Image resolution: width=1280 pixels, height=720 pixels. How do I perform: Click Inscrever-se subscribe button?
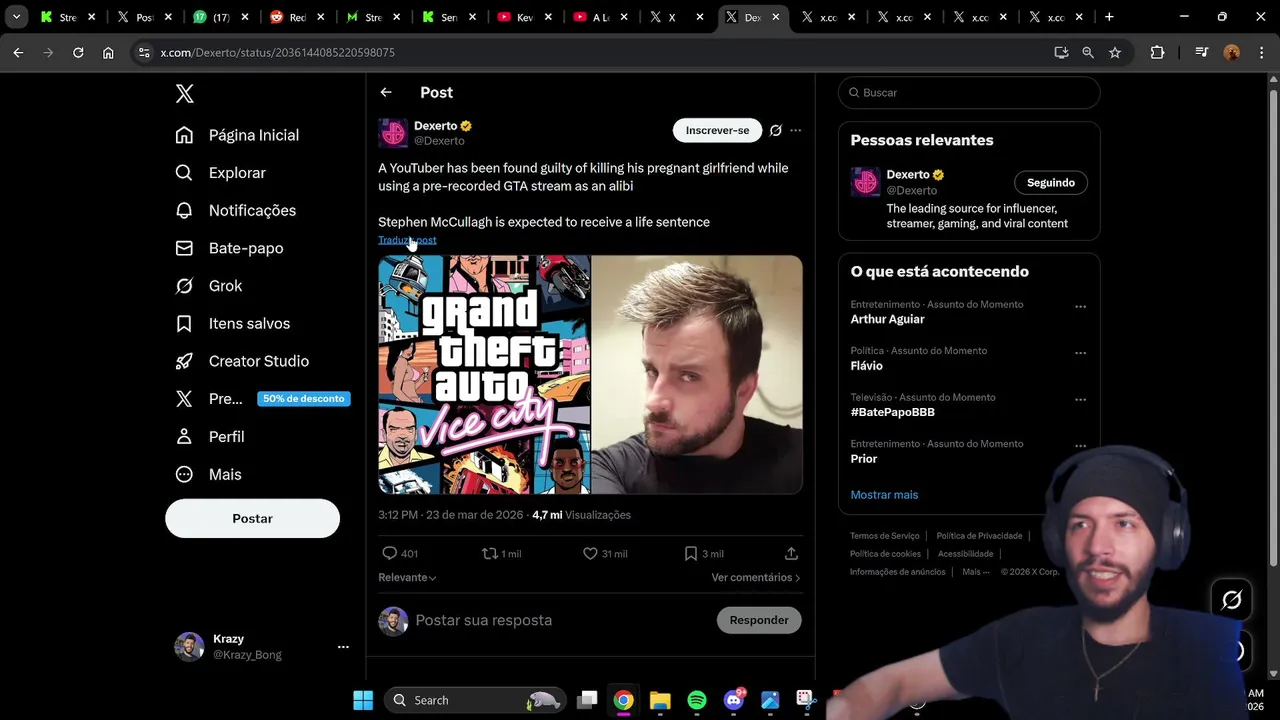(x=717, y=130)
